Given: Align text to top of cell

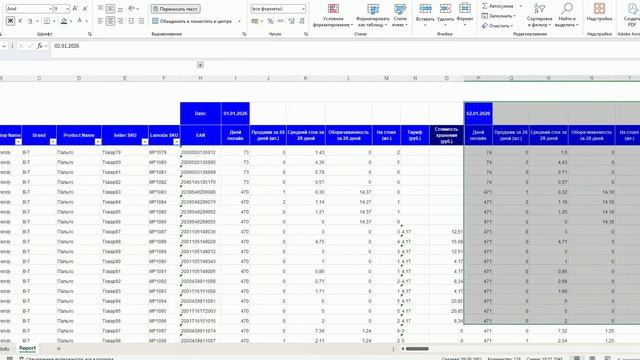Looking at the screenshot, I should [100, 9].
